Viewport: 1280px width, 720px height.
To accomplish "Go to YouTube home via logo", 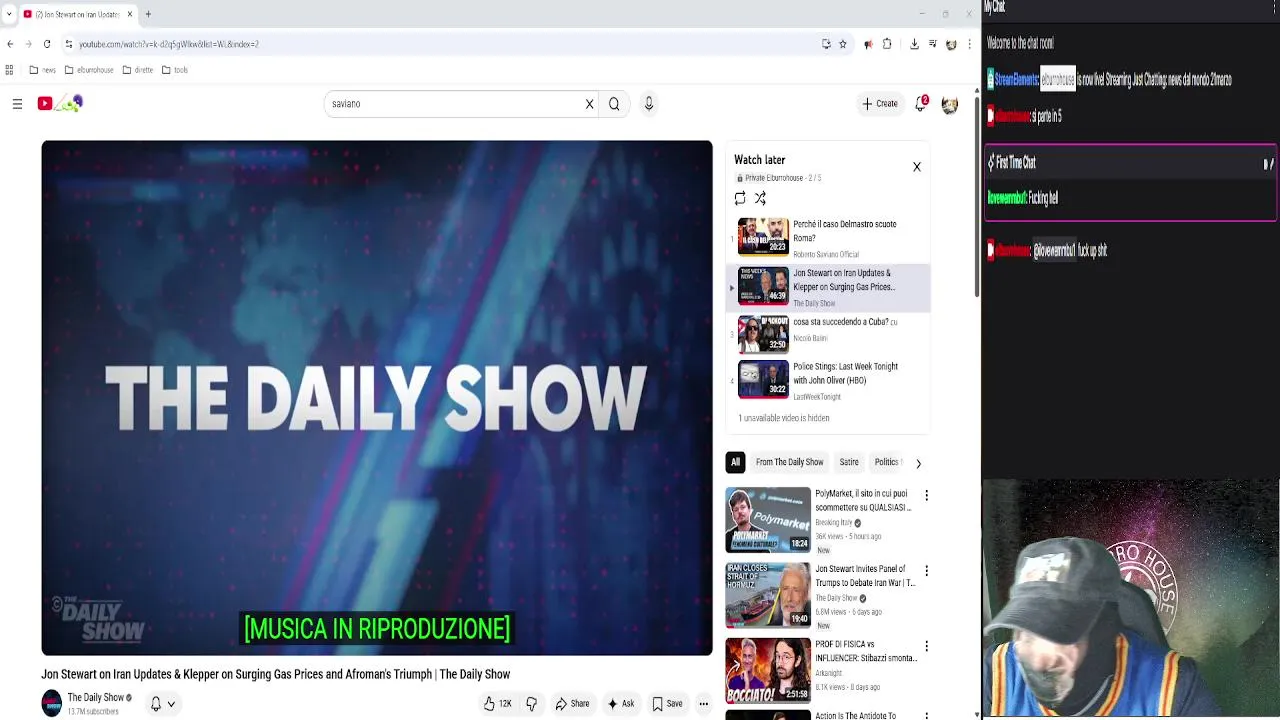I will coord(60,103).
